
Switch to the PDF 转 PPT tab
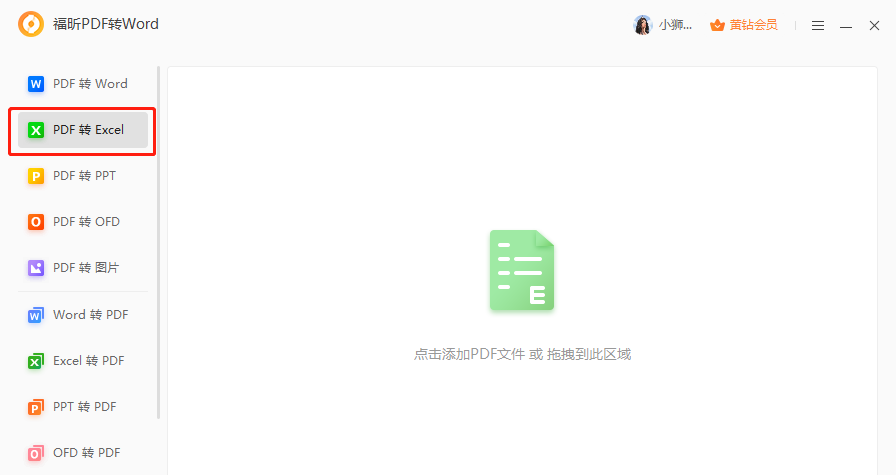coord(83,176)
